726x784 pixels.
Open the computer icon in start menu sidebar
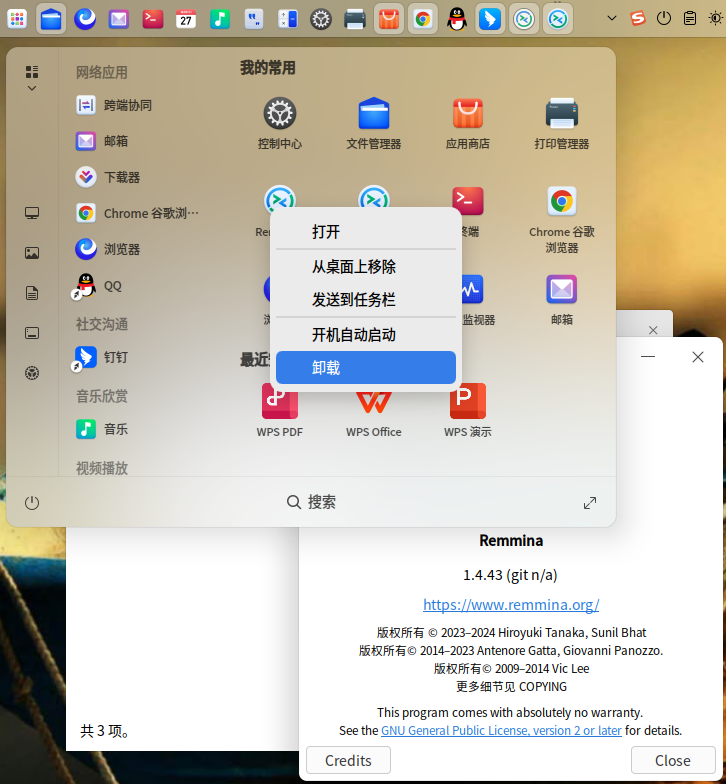32,214
